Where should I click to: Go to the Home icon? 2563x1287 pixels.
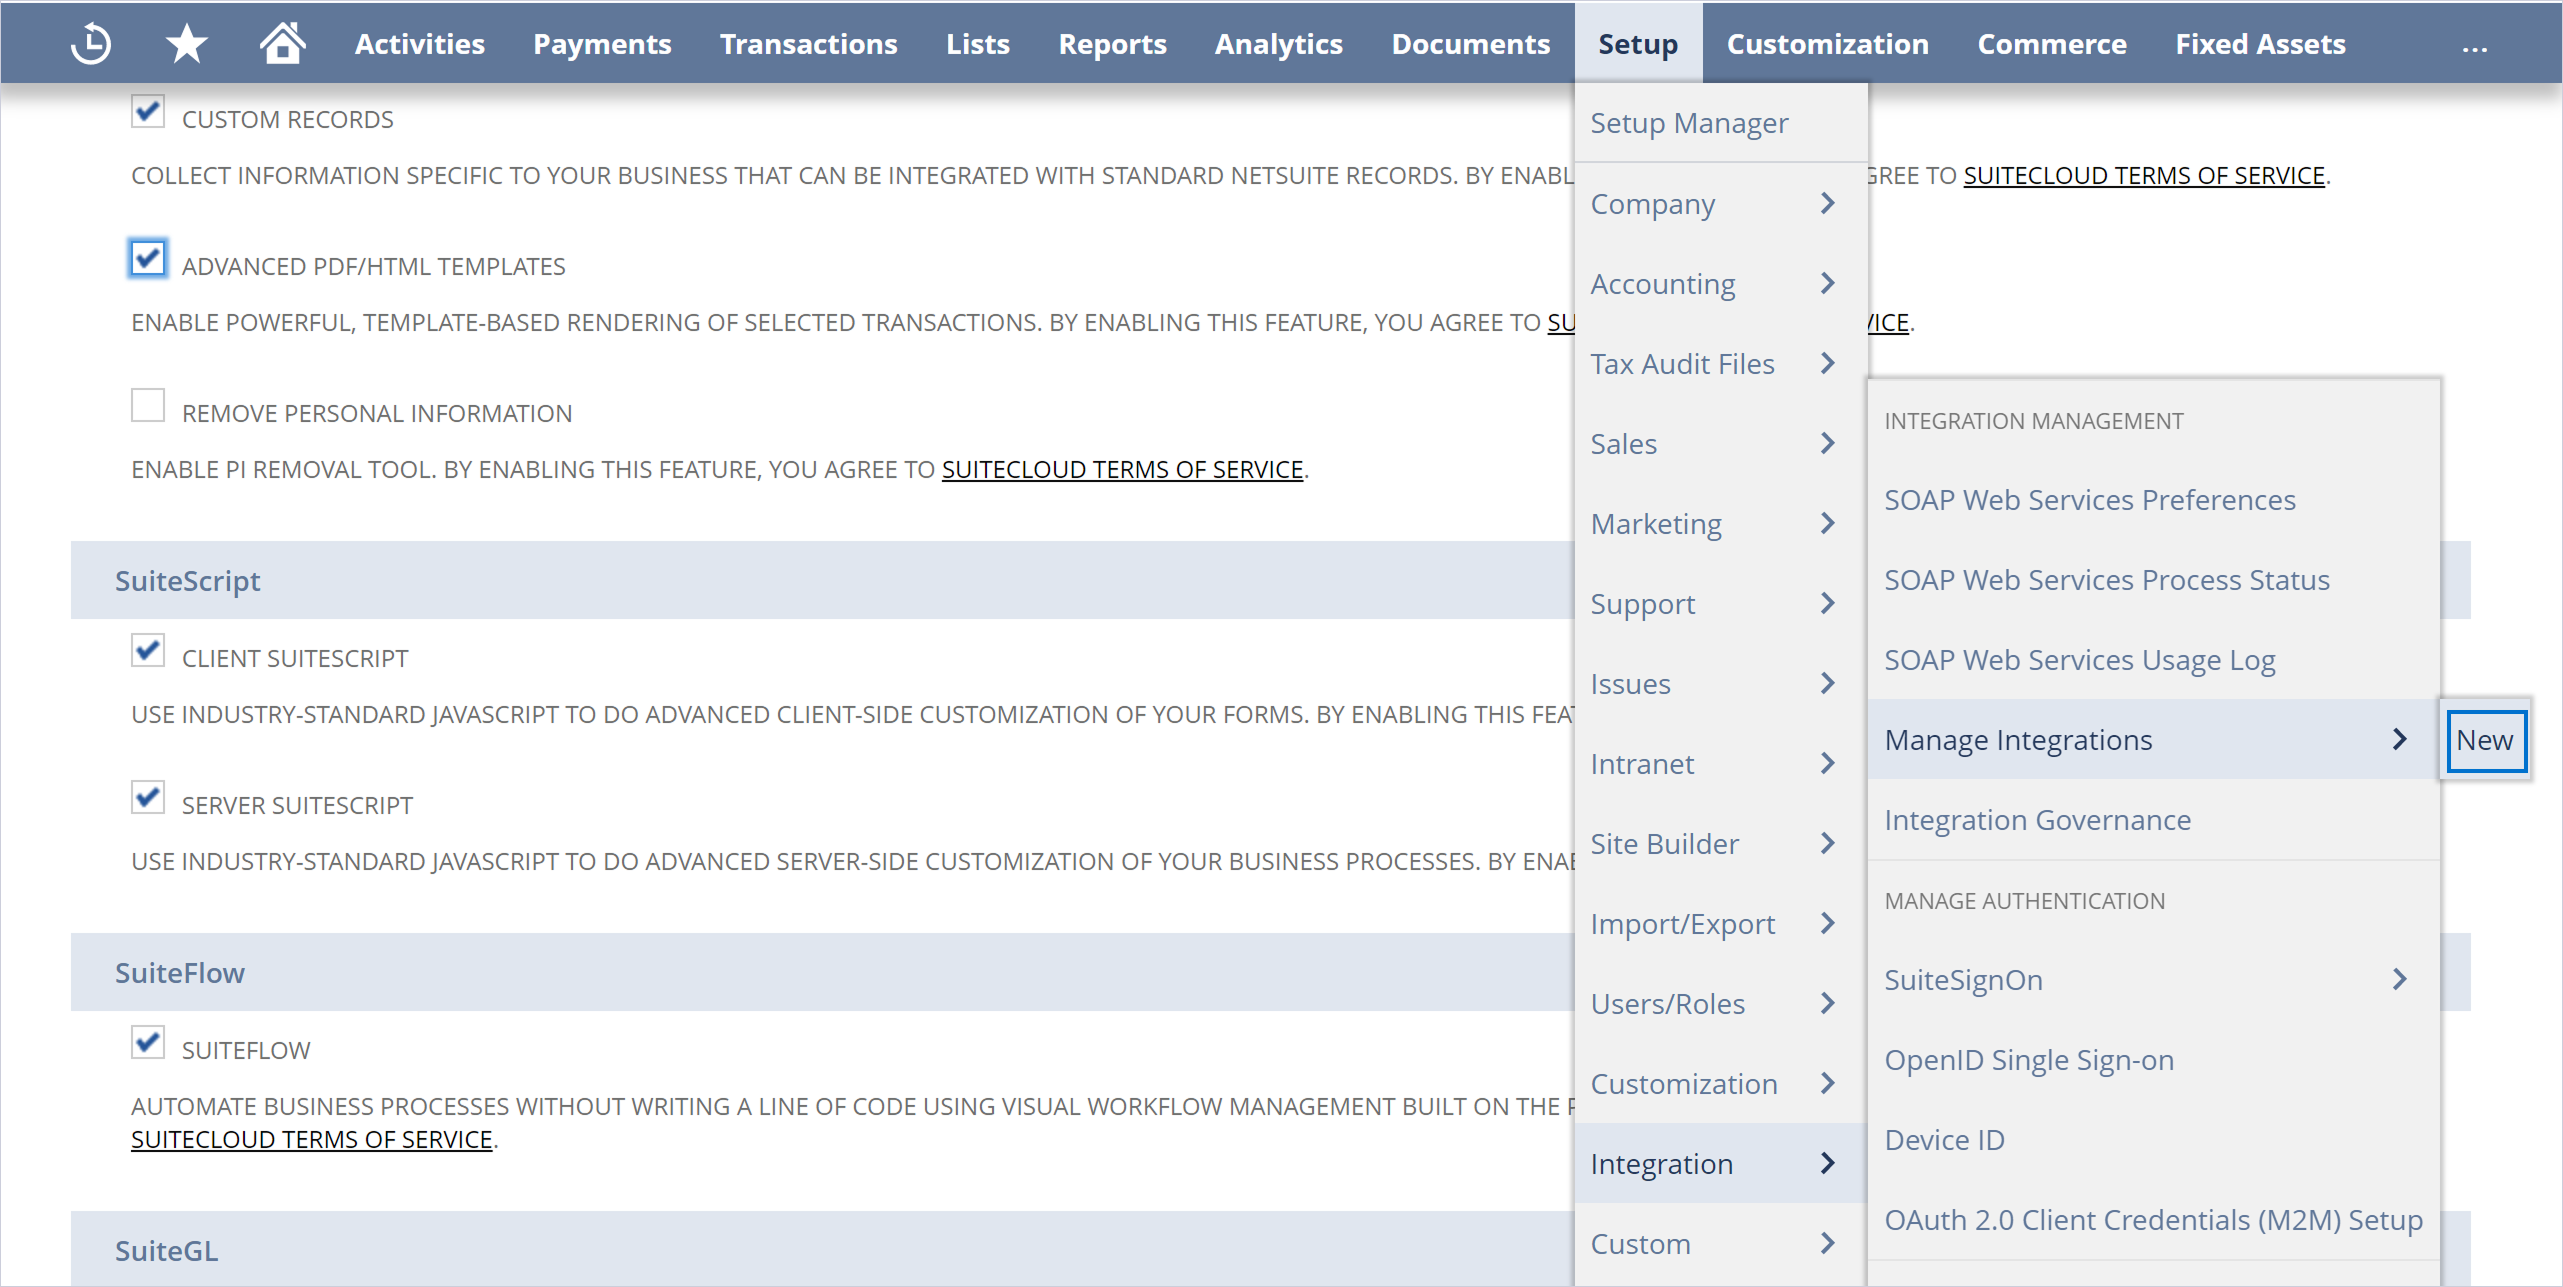pyautogui.click(x=282, y=43)
